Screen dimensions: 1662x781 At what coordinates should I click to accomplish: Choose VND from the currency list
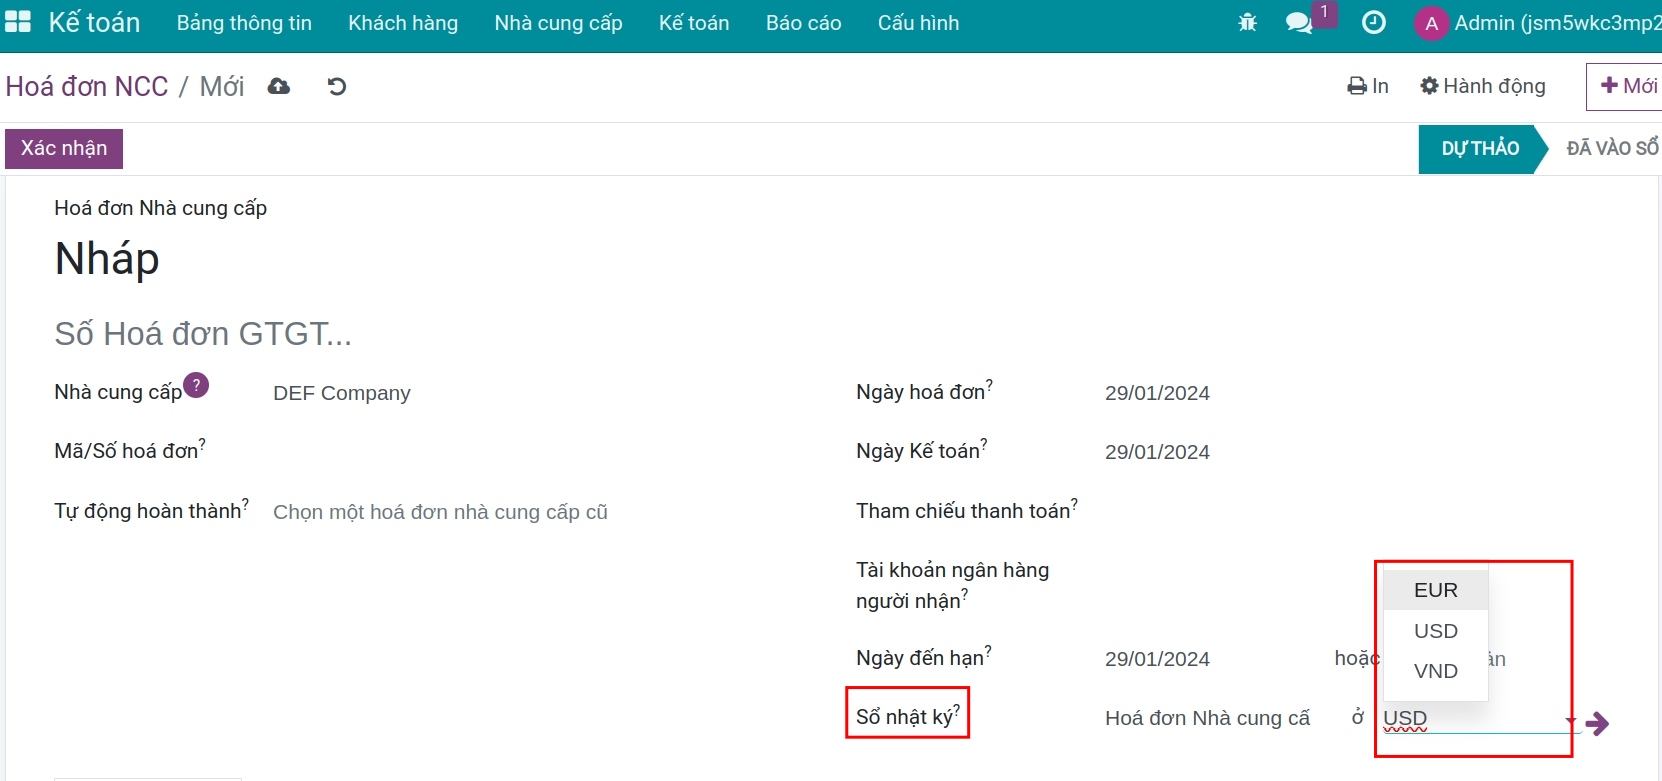1436,671
